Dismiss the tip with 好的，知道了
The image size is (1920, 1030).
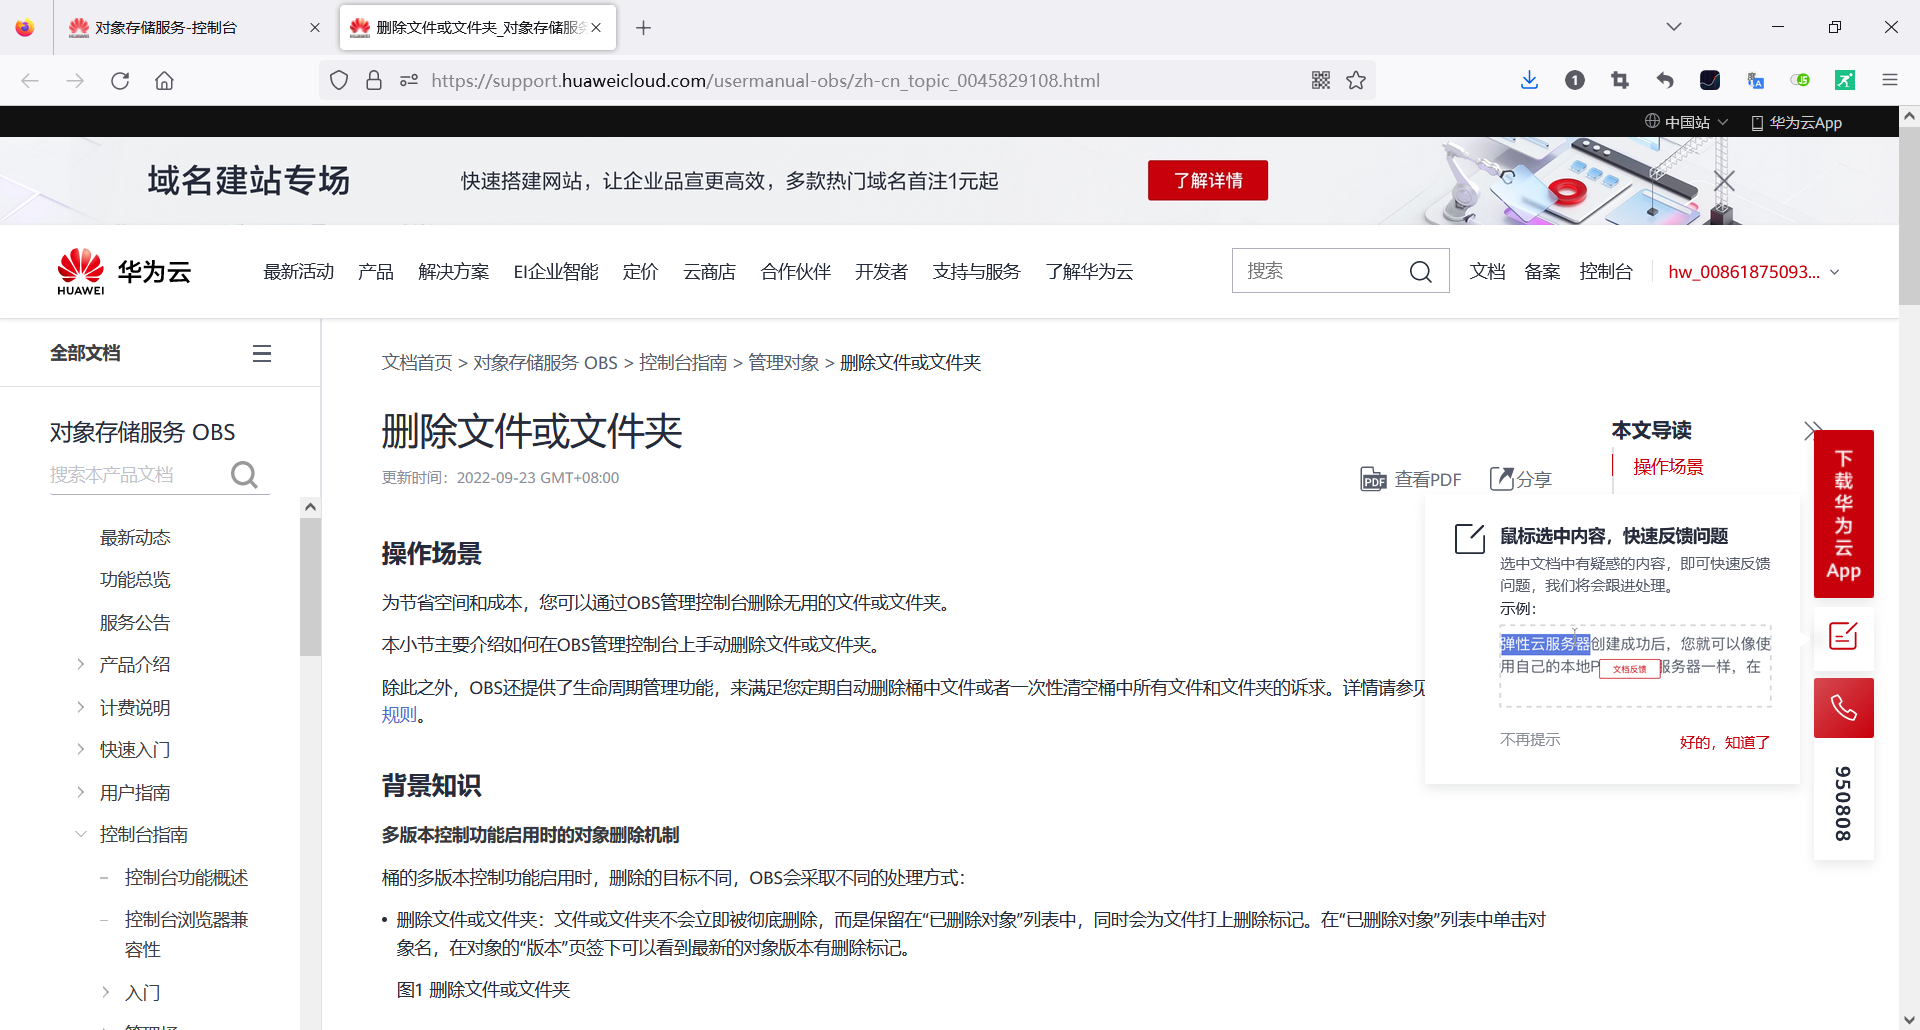click(x=1723, y=742)
